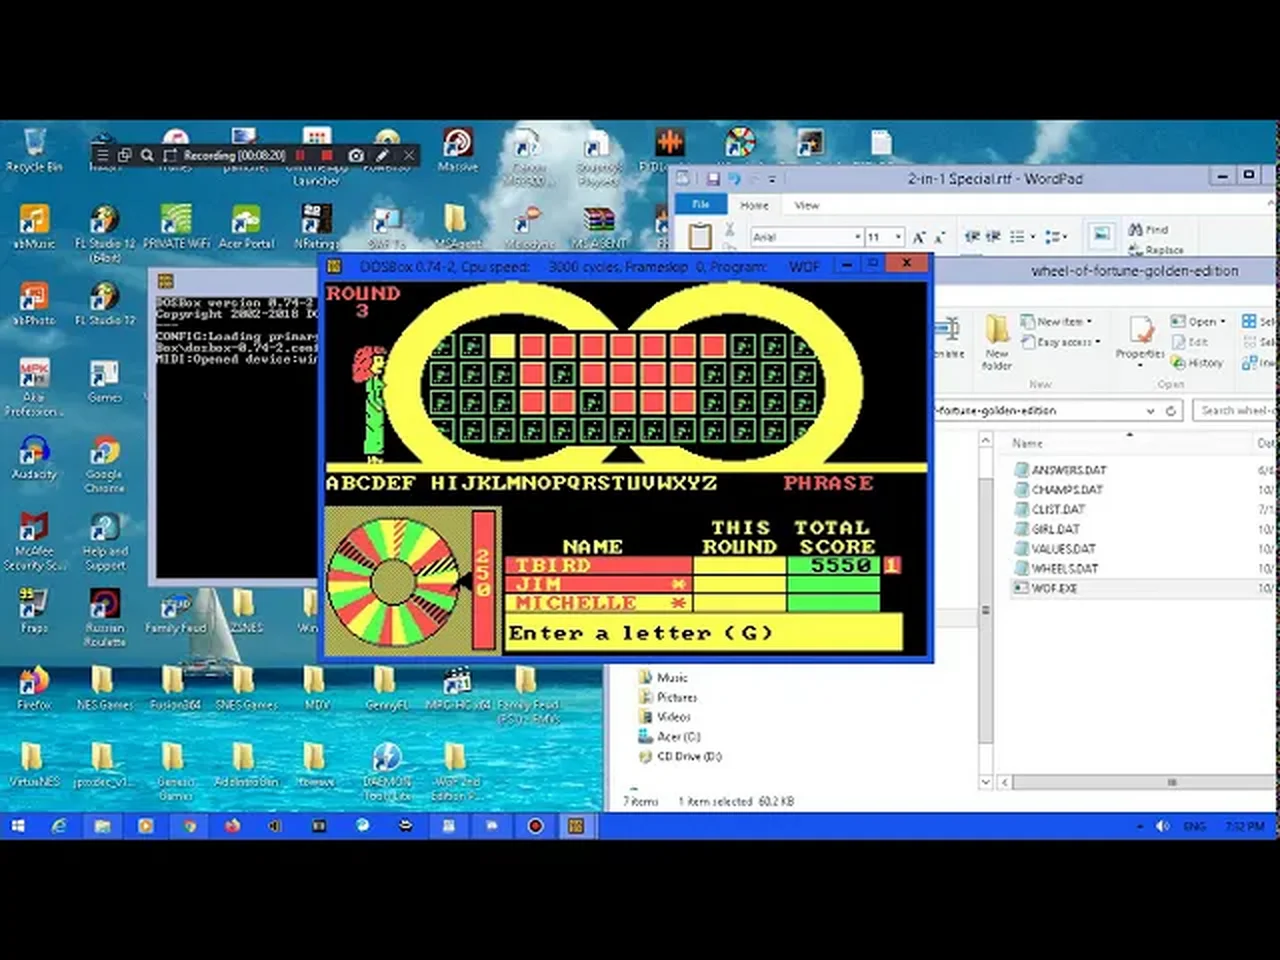The height and width of the screenshot is (960, 1280).
Task: Open the recorder hamburger menu
Action: click(x=102, y=155)
